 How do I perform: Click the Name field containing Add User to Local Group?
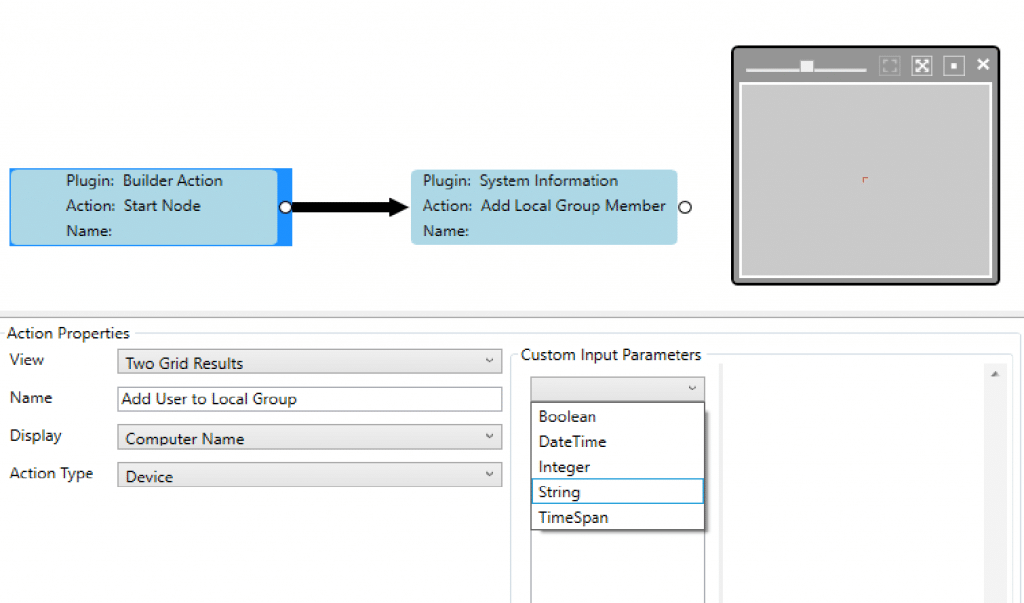pyautogui.click(x=309, y=398)
